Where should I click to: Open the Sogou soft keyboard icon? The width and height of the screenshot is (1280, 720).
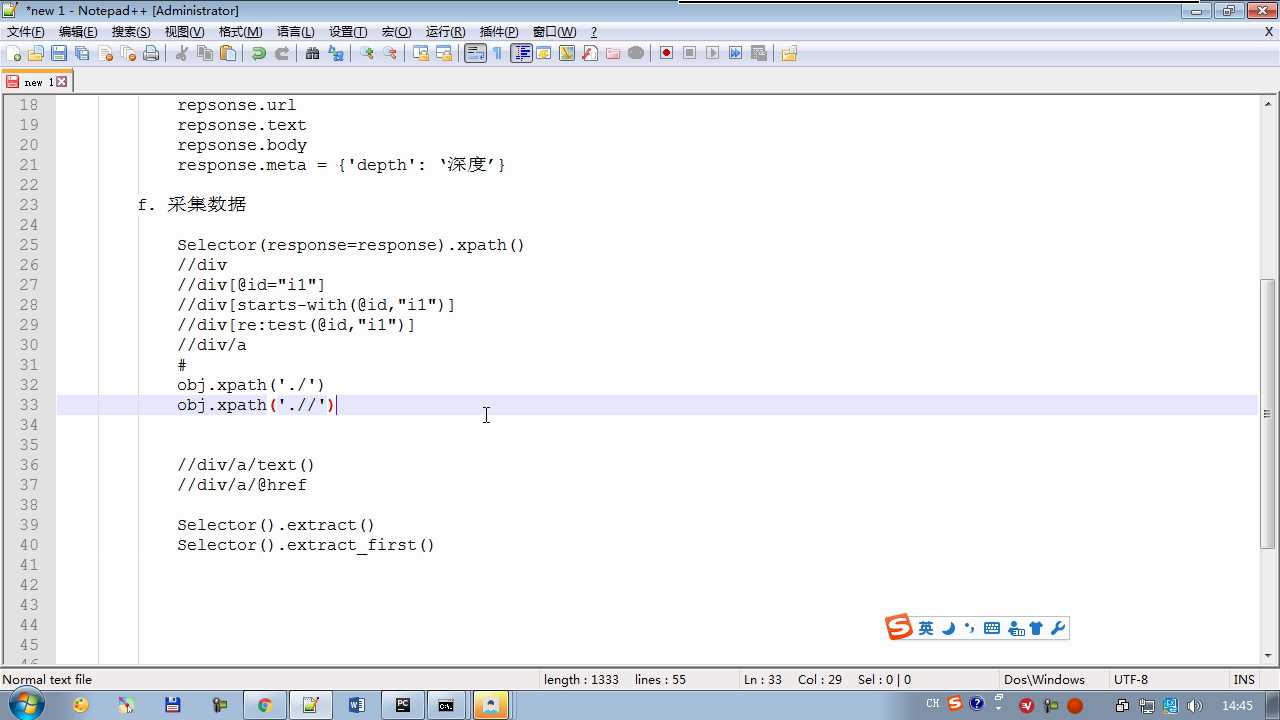pyautogui.click(x=992, y=628)
